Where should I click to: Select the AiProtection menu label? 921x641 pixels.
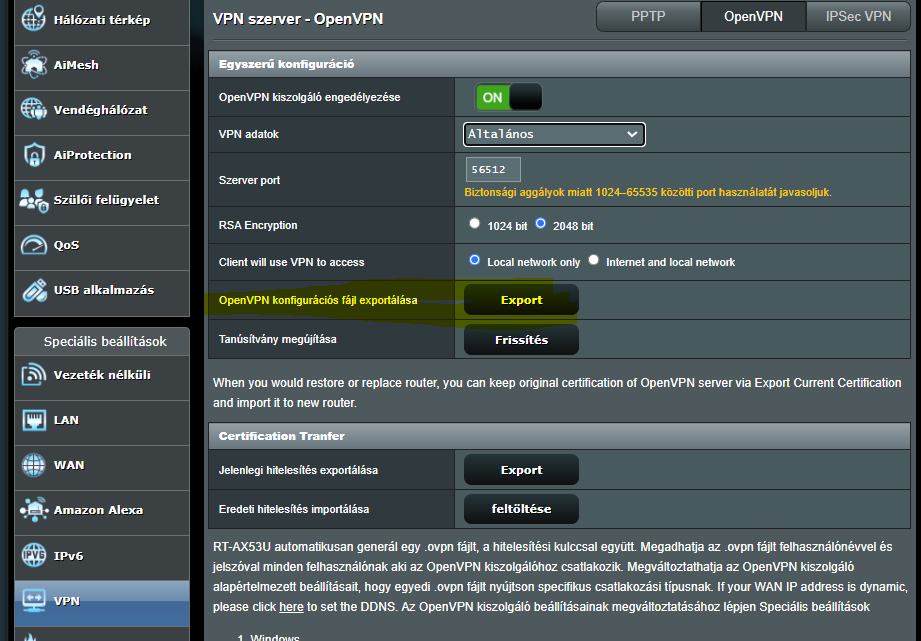[92, 155]
